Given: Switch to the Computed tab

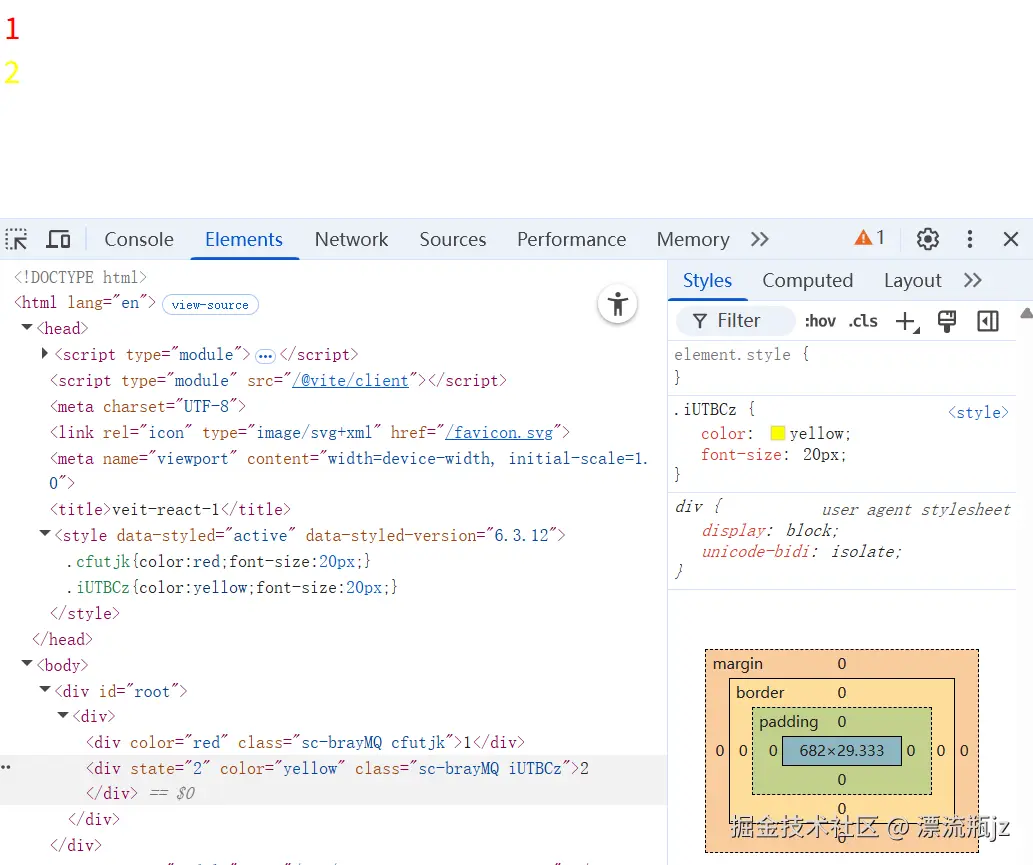Looking at the screenshot, I should click(807, 280).
